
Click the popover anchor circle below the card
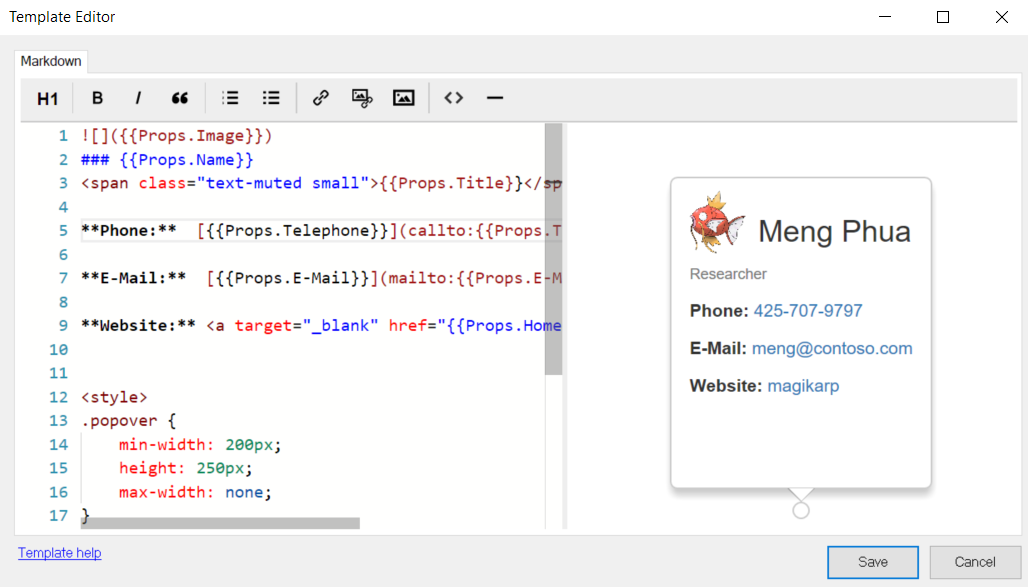pyautogui.click(x=801, y=510)
